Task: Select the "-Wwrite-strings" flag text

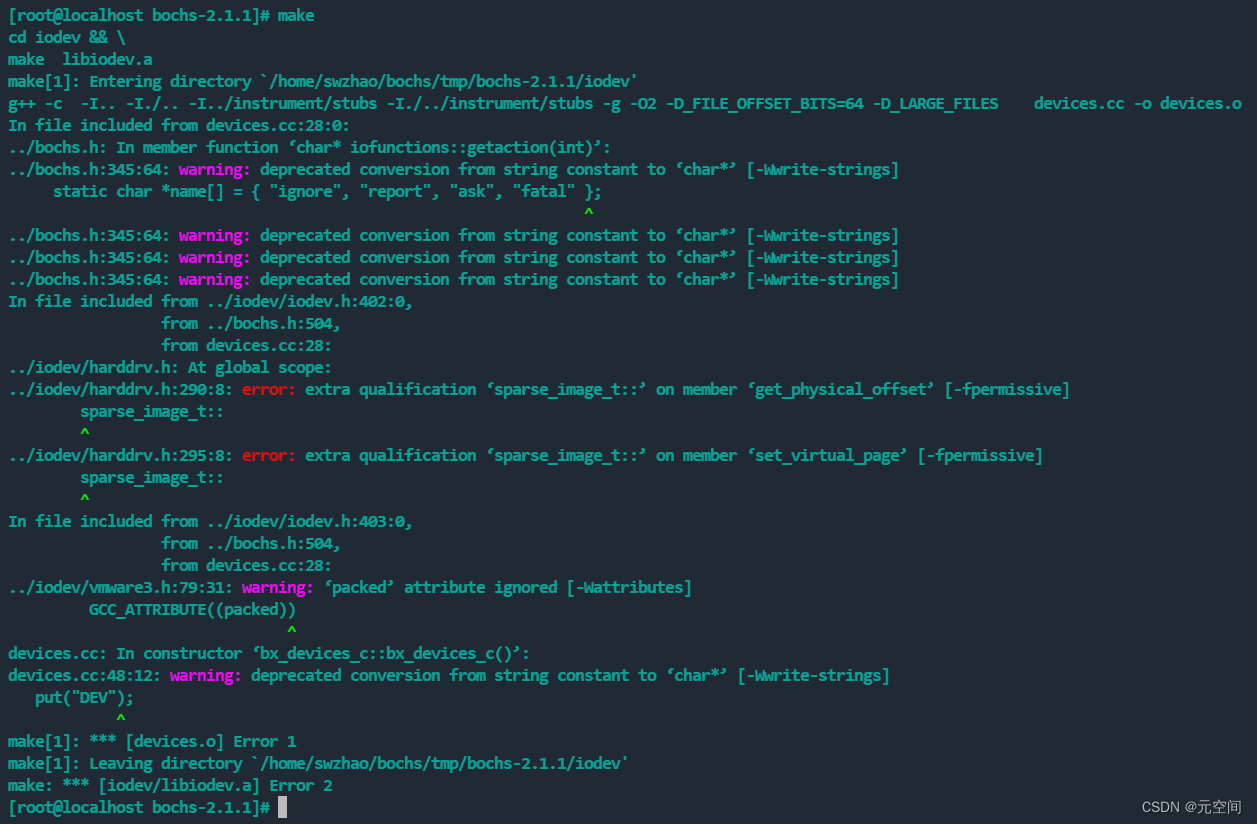Action: (x=821, y=169)
